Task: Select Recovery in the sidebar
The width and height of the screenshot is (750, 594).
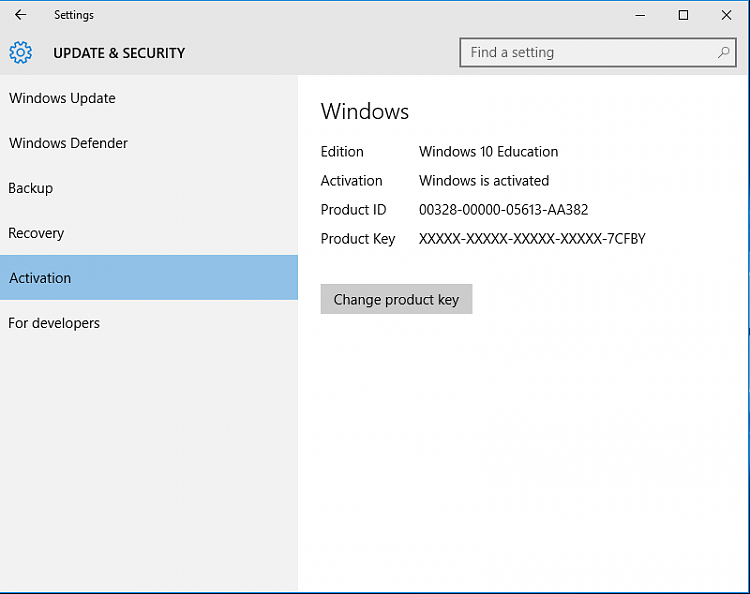Action: [x=149, y=233]
